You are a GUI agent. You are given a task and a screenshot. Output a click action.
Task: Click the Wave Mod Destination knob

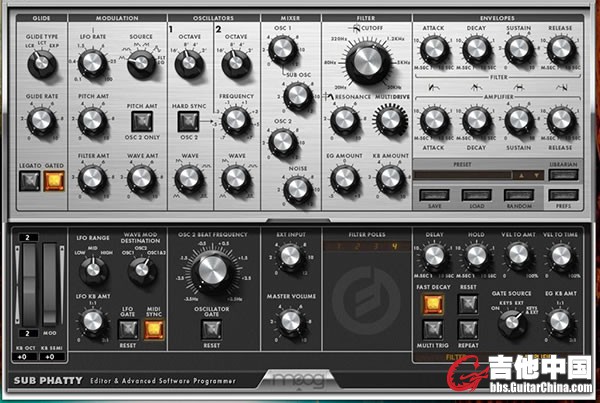click(142, 269)
